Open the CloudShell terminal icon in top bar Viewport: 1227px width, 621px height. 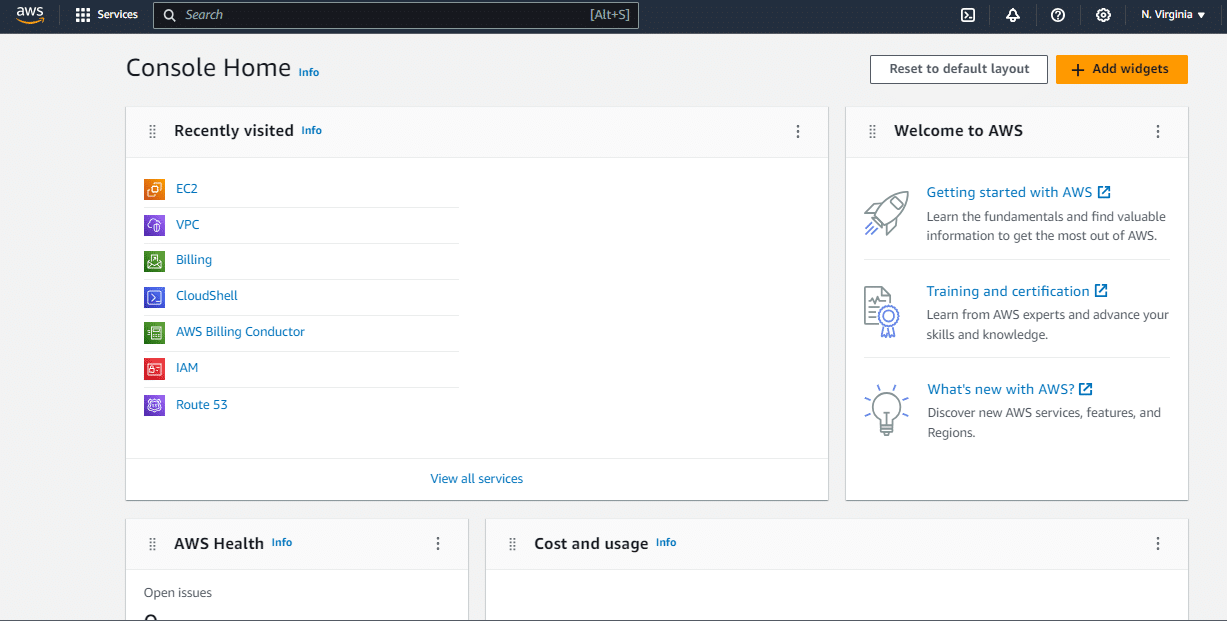[x=966, y=15]
